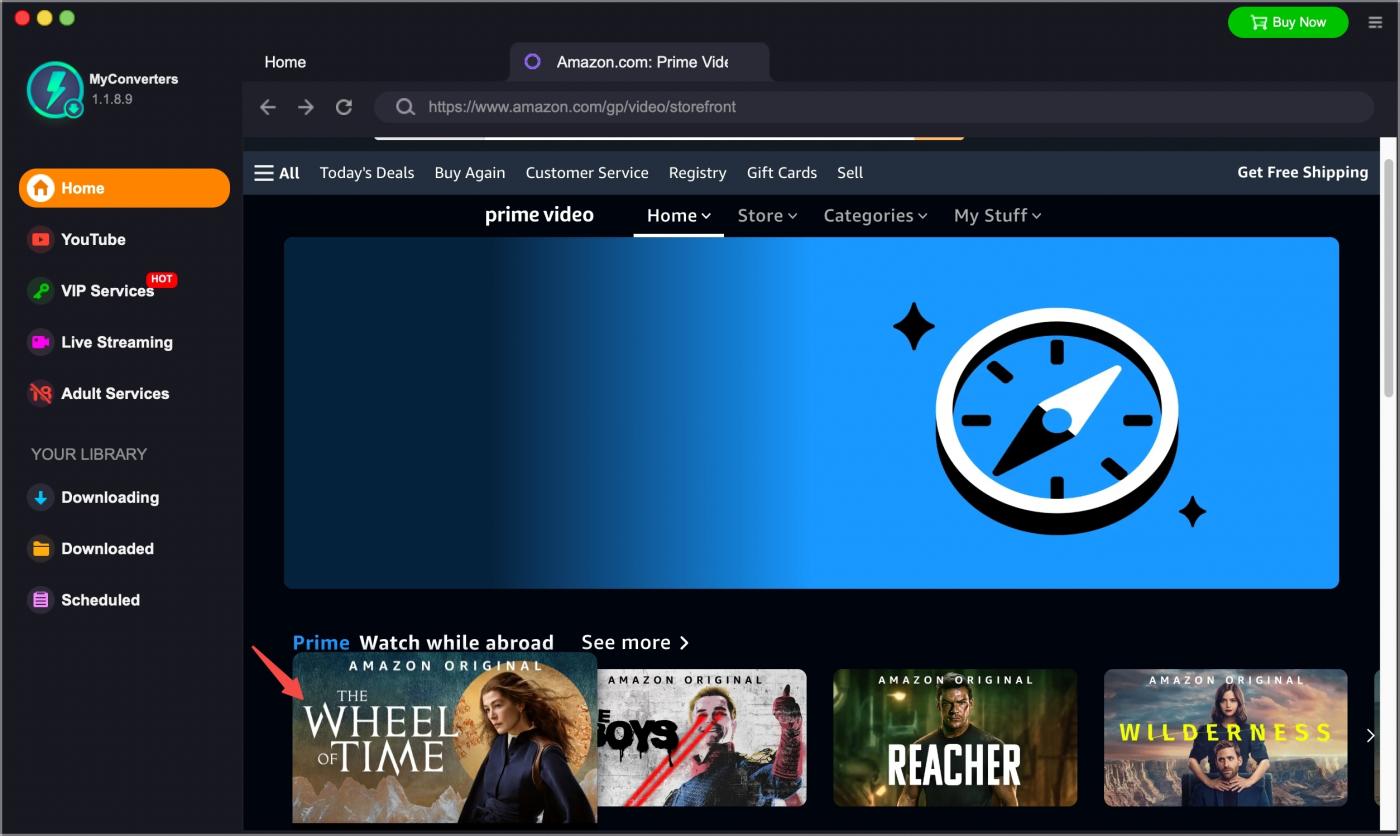Click the page vertical scrollbar
This screenshot has width=1400, height=836.
1388,278
